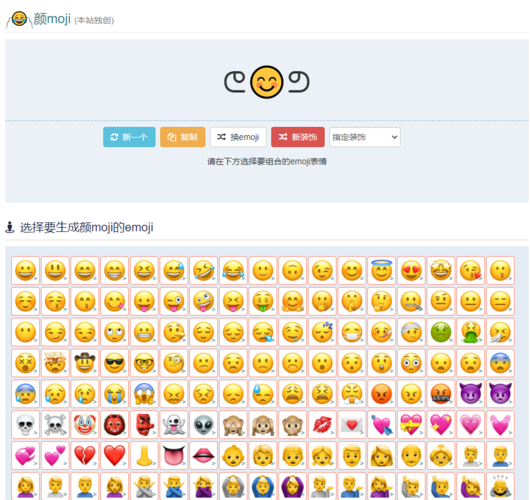The width and height of the screenshot is (530, 500).
Task: Select the love letter envelope emoji
Action: coord(352,425)
